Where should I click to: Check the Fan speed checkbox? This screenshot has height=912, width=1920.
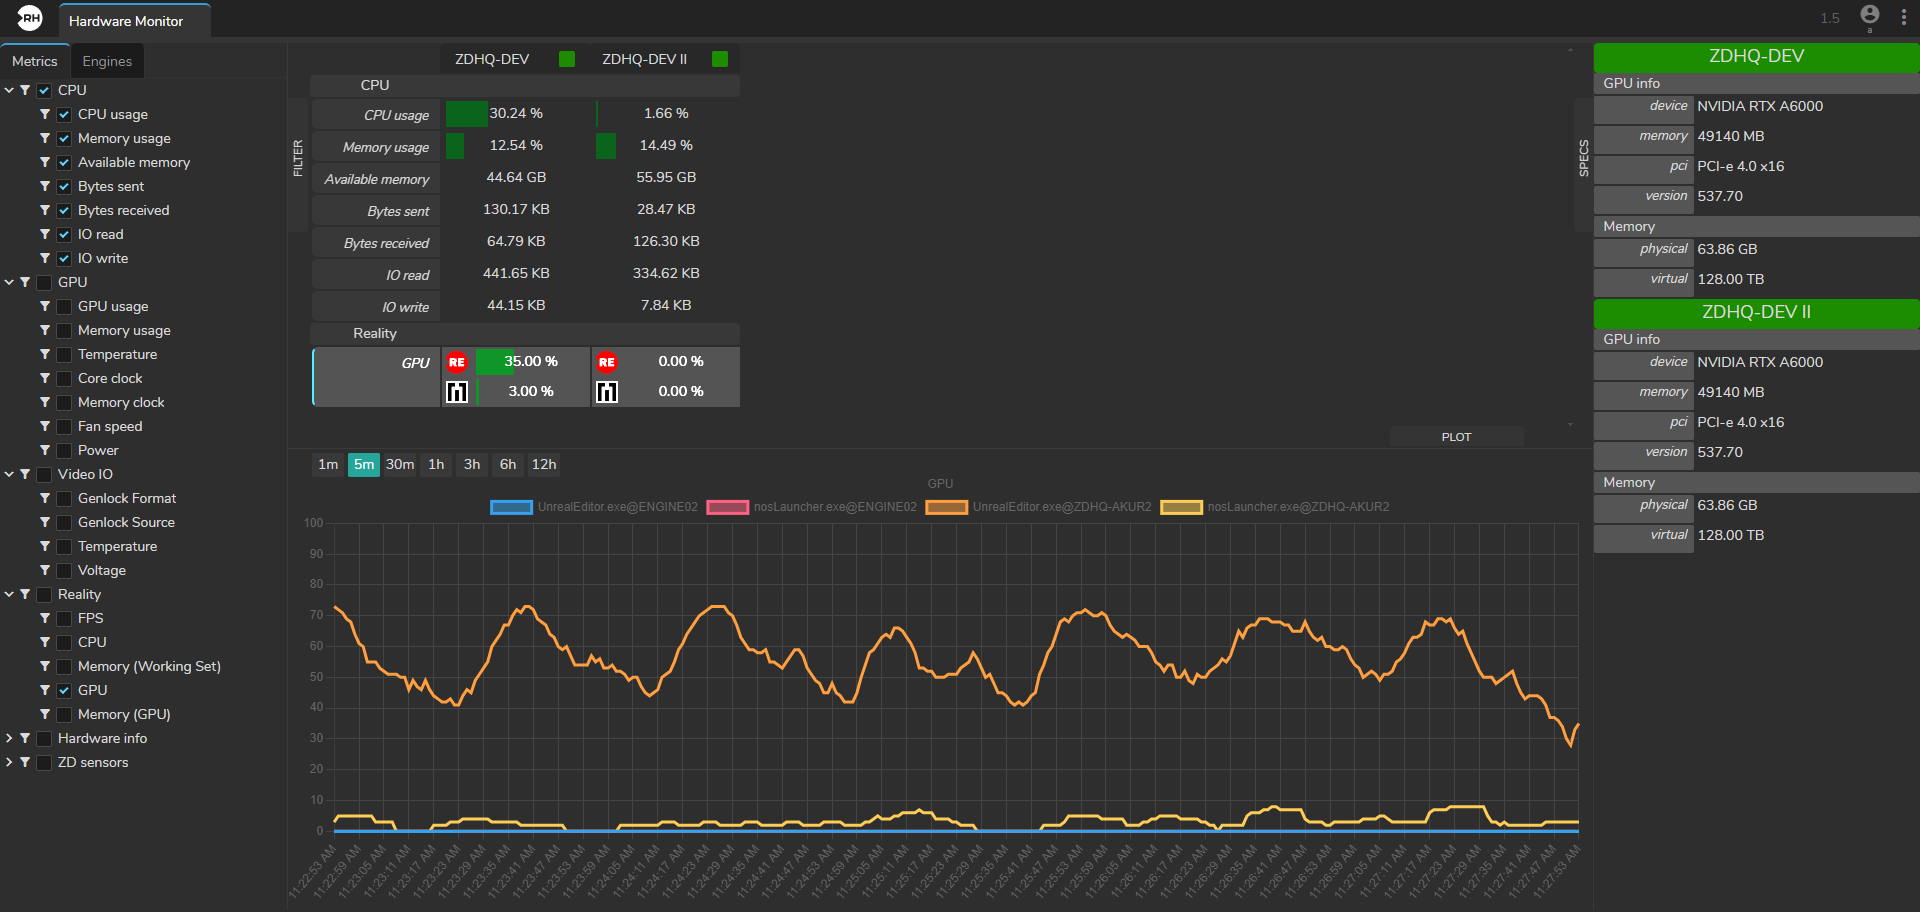coord(64,426)
